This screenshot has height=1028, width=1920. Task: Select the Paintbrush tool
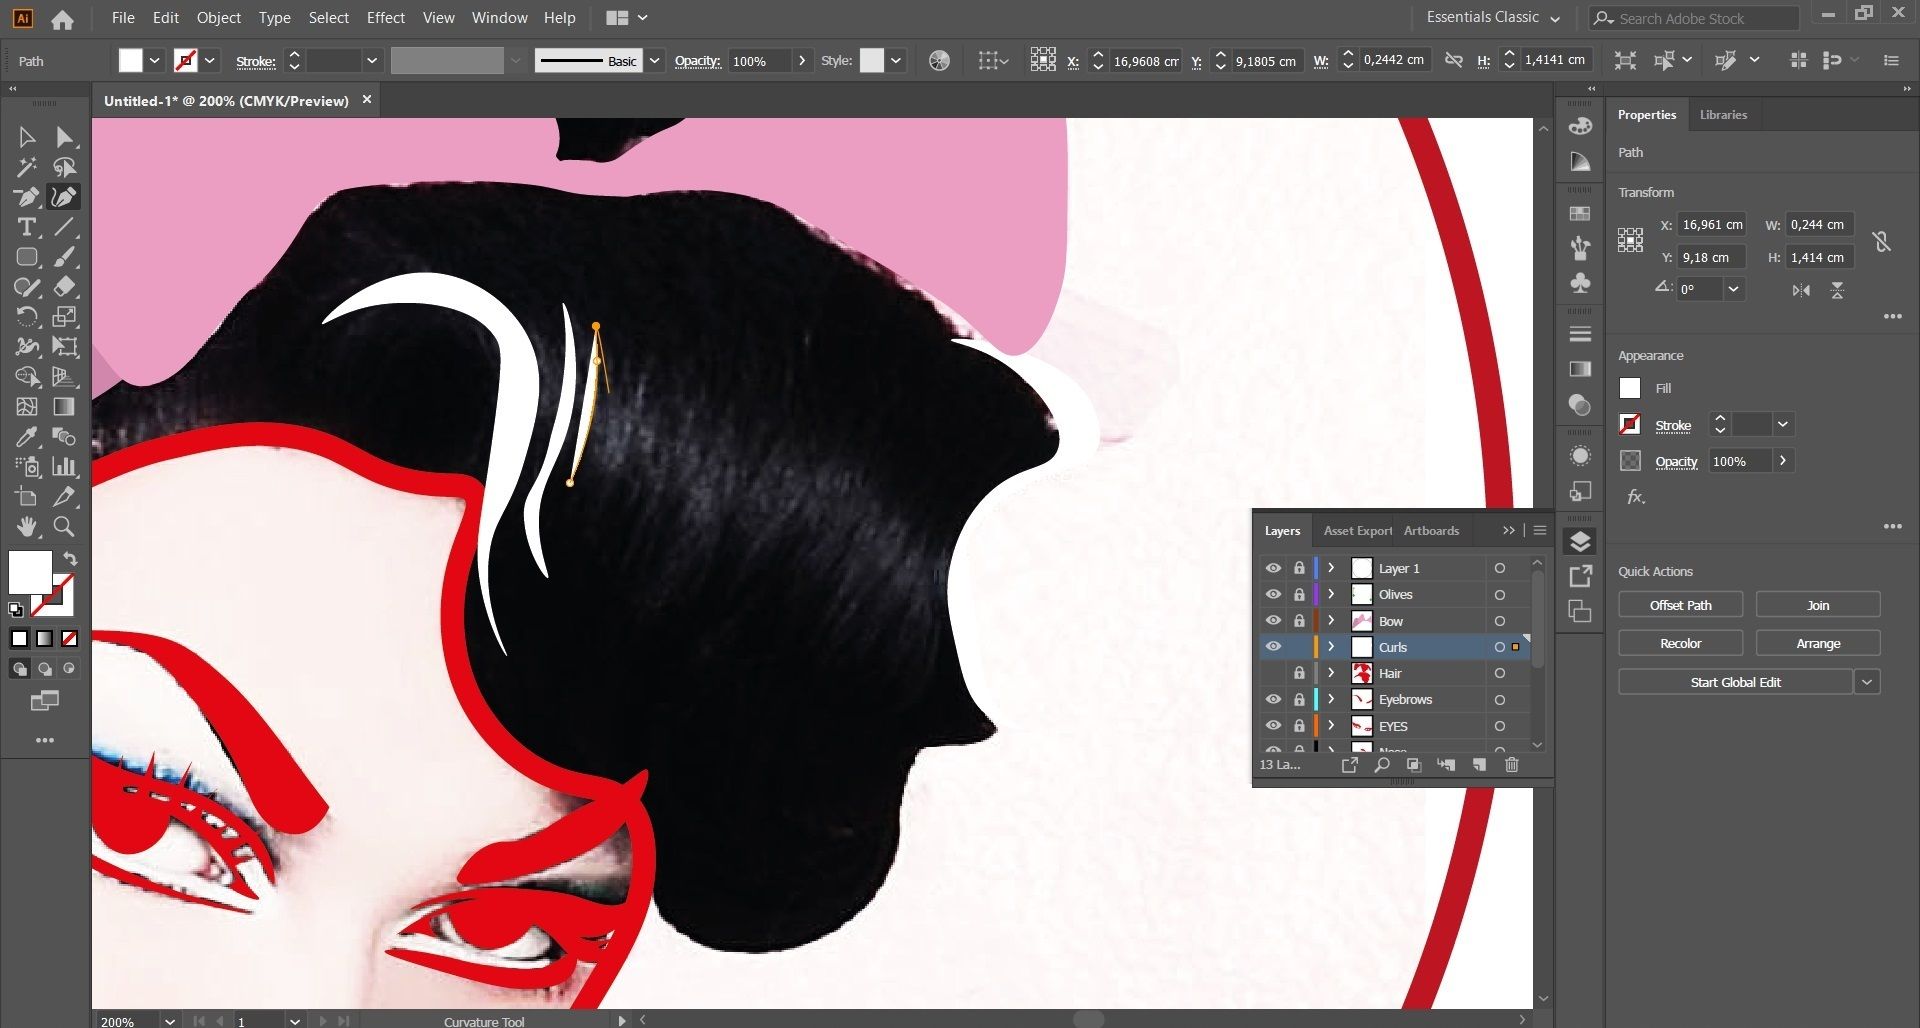click(x=64, y=257)
